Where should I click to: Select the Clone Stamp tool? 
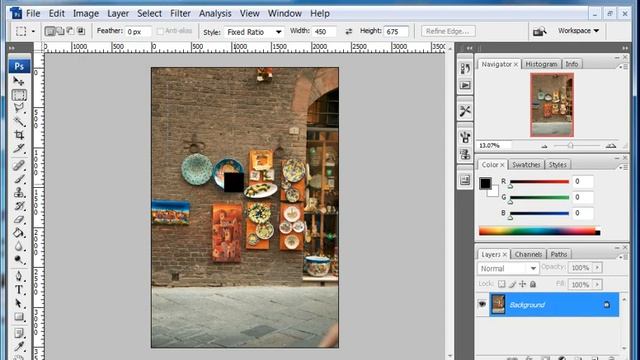tap(19, 192)
